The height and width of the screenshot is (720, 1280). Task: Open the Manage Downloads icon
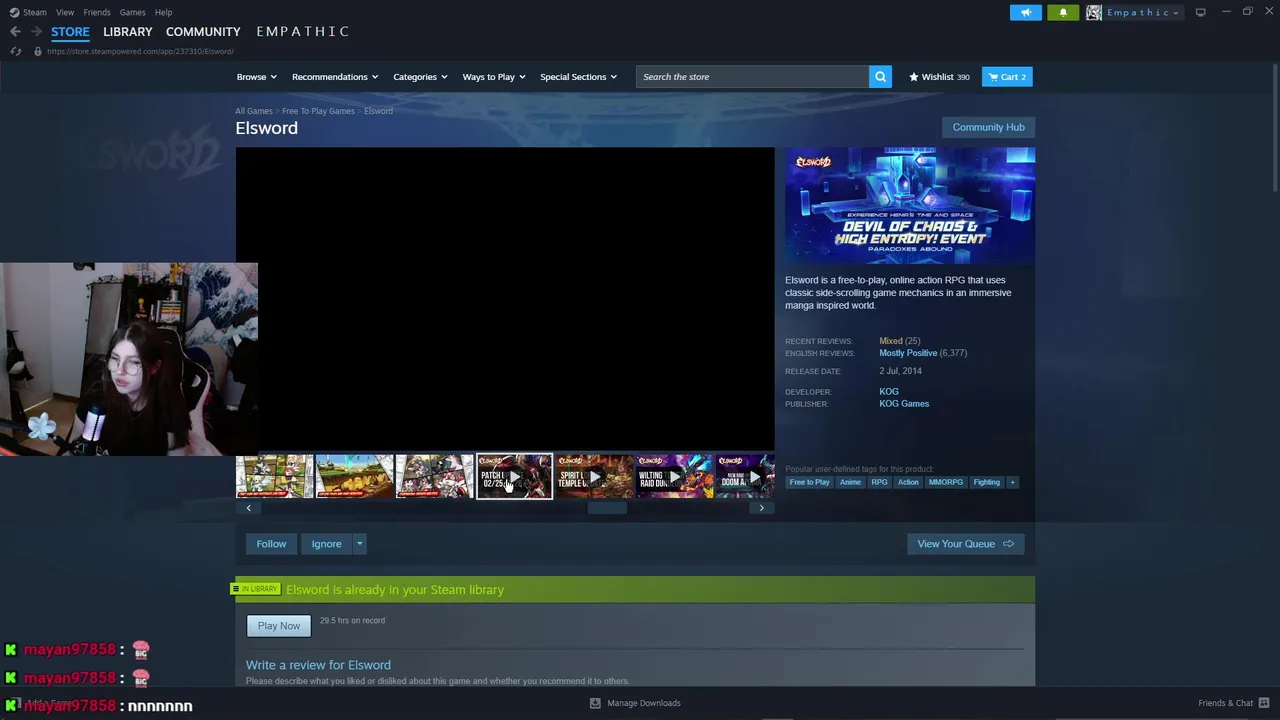[595, 703]
